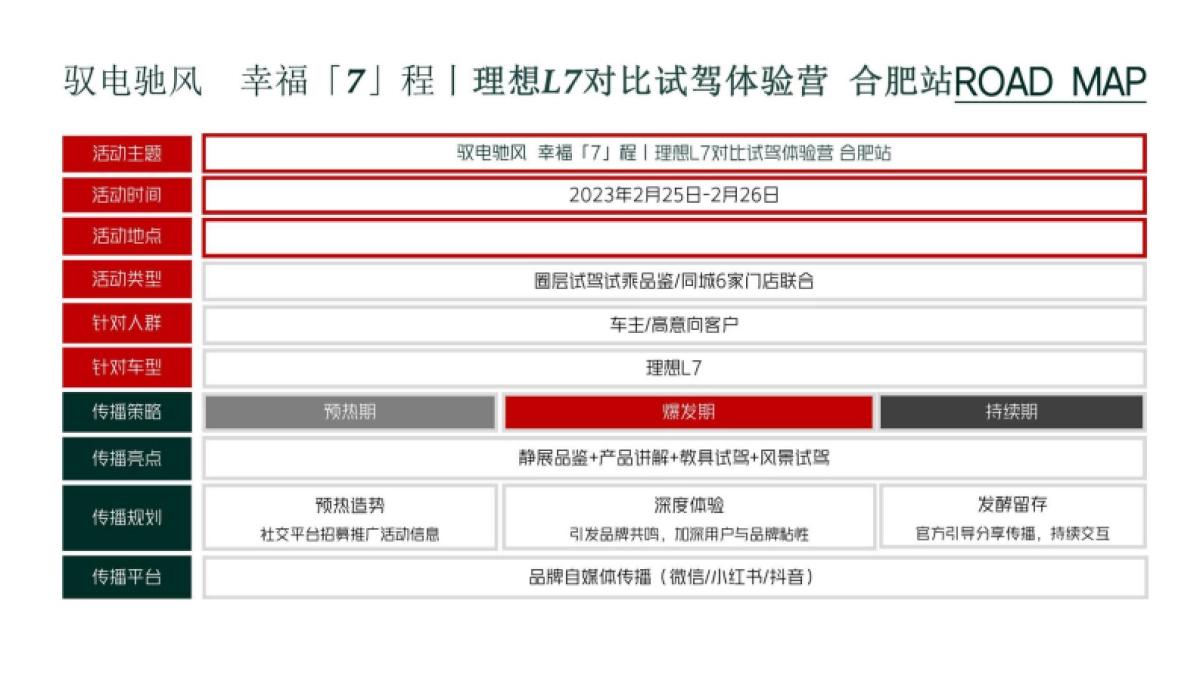Select the 活动时间 row label
The height and width of the screenshot is (675, 1200).
(127, 196)
